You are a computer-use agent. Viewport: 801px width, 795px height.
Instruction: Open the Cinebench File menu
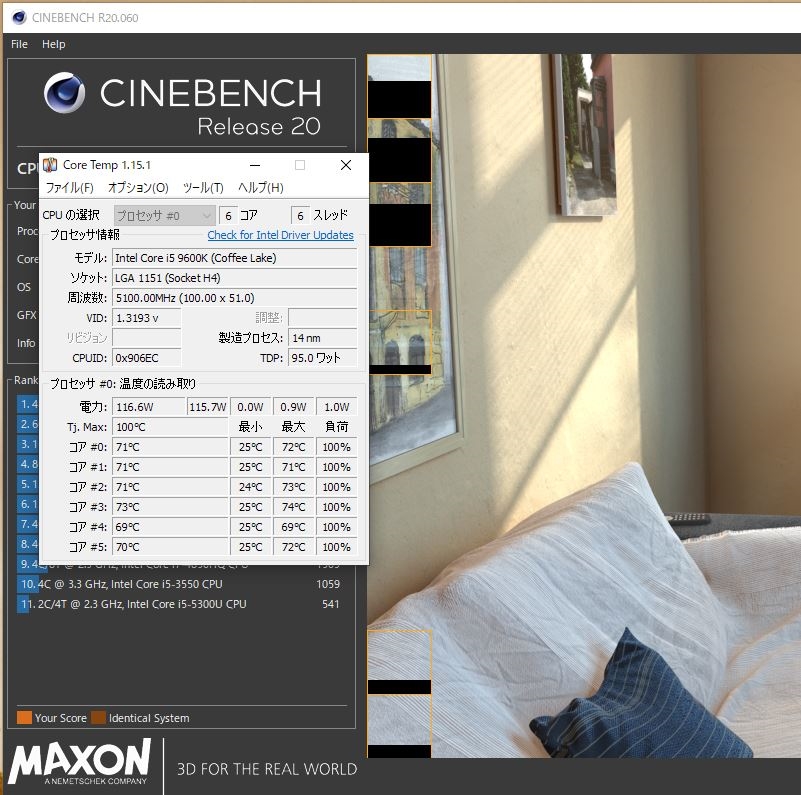(x=19, y=44)
